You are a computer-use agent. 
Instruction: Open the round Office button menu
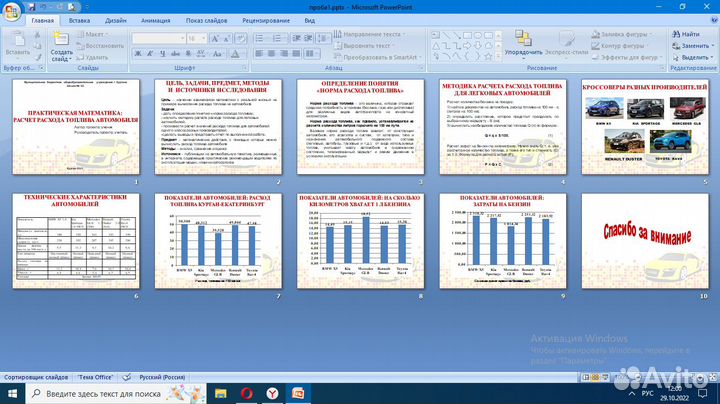click(11, 11)
